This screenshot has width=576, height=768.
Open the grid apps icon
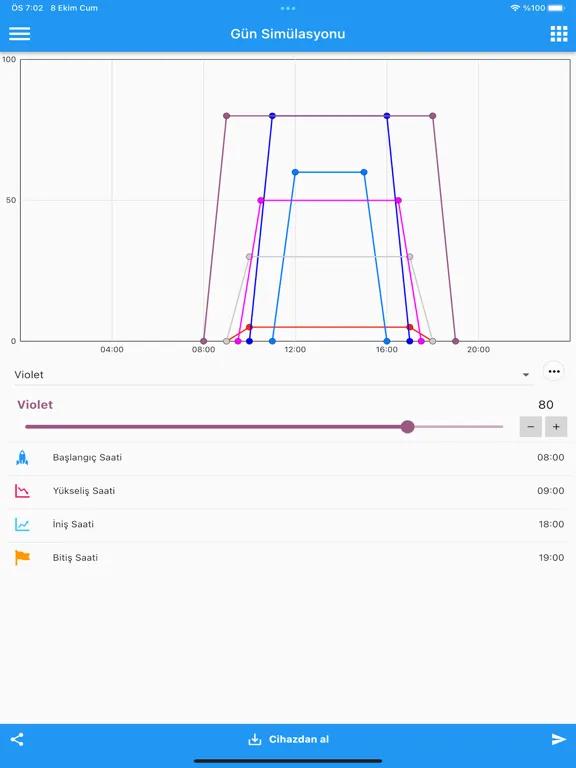coord(558,34)
